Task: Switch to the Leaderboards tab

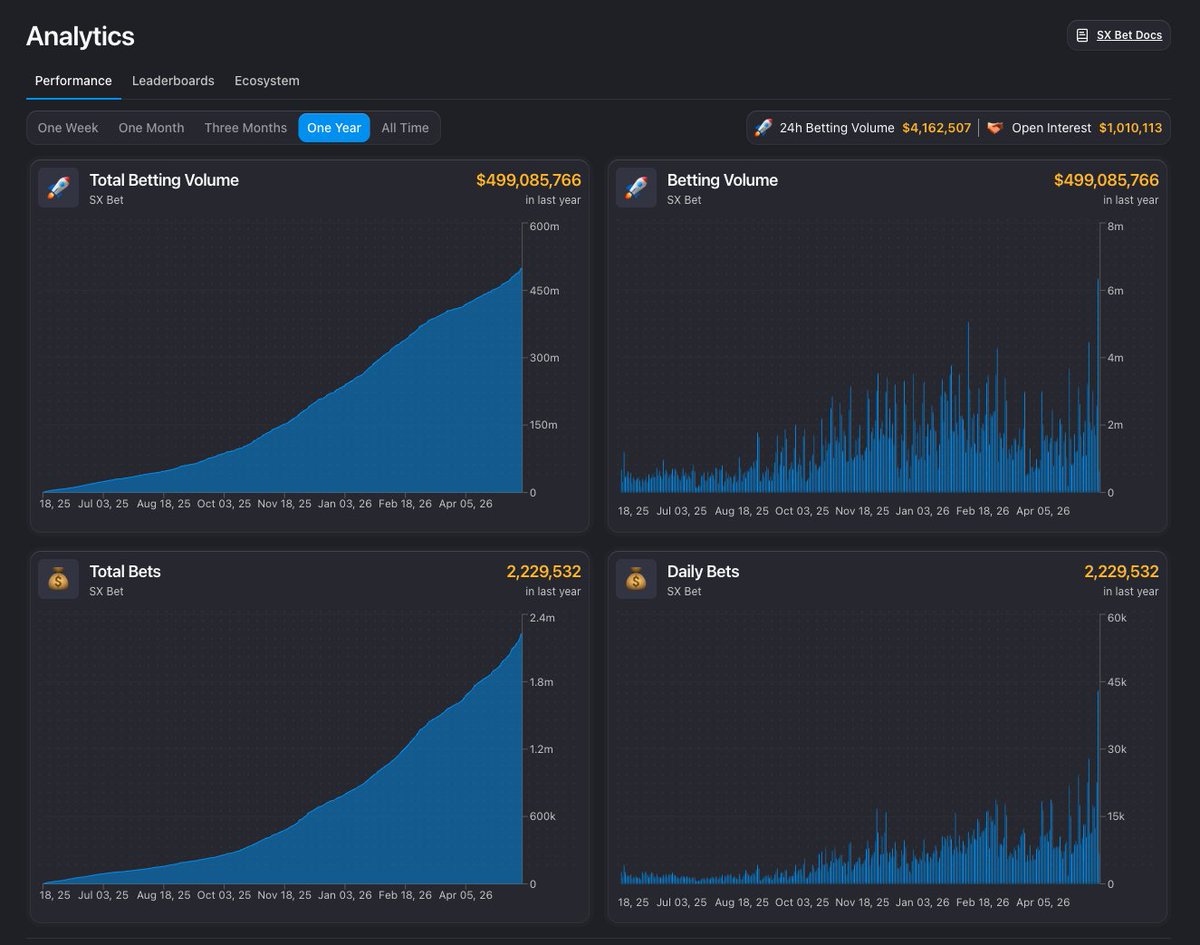Action: 173,81
